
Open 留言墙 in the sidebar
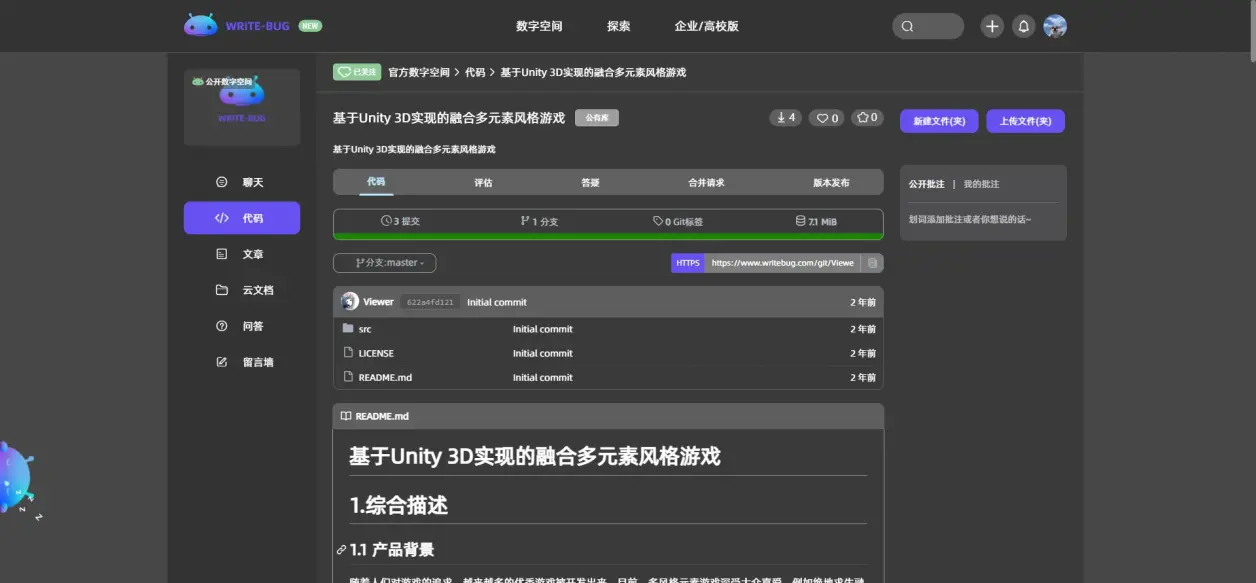click(x=242, y=362)
